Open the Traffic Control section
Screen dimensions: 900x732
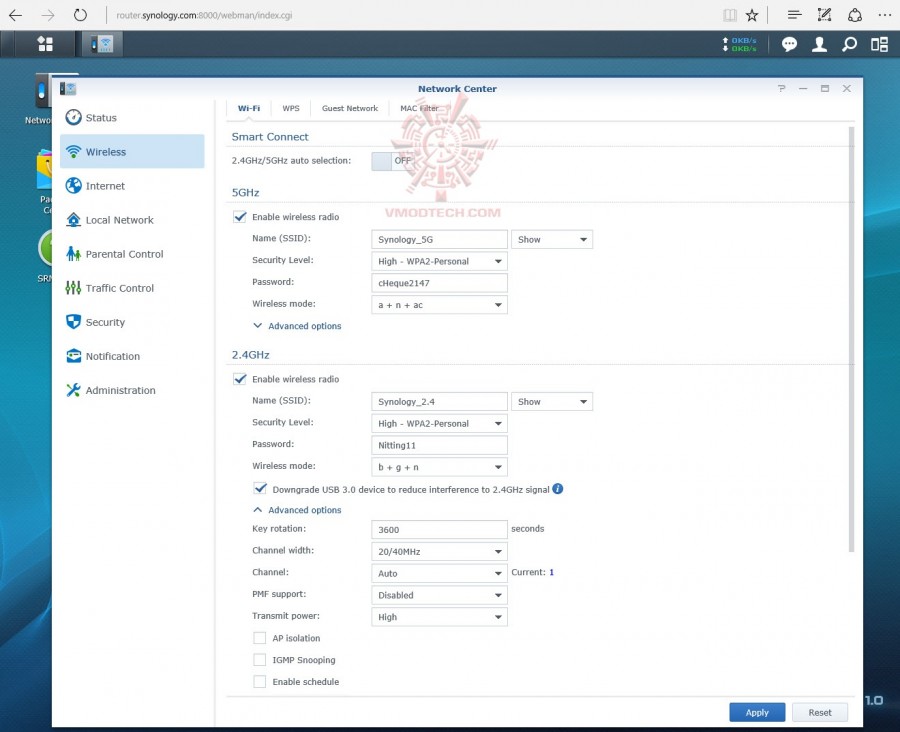coord(132,288)
